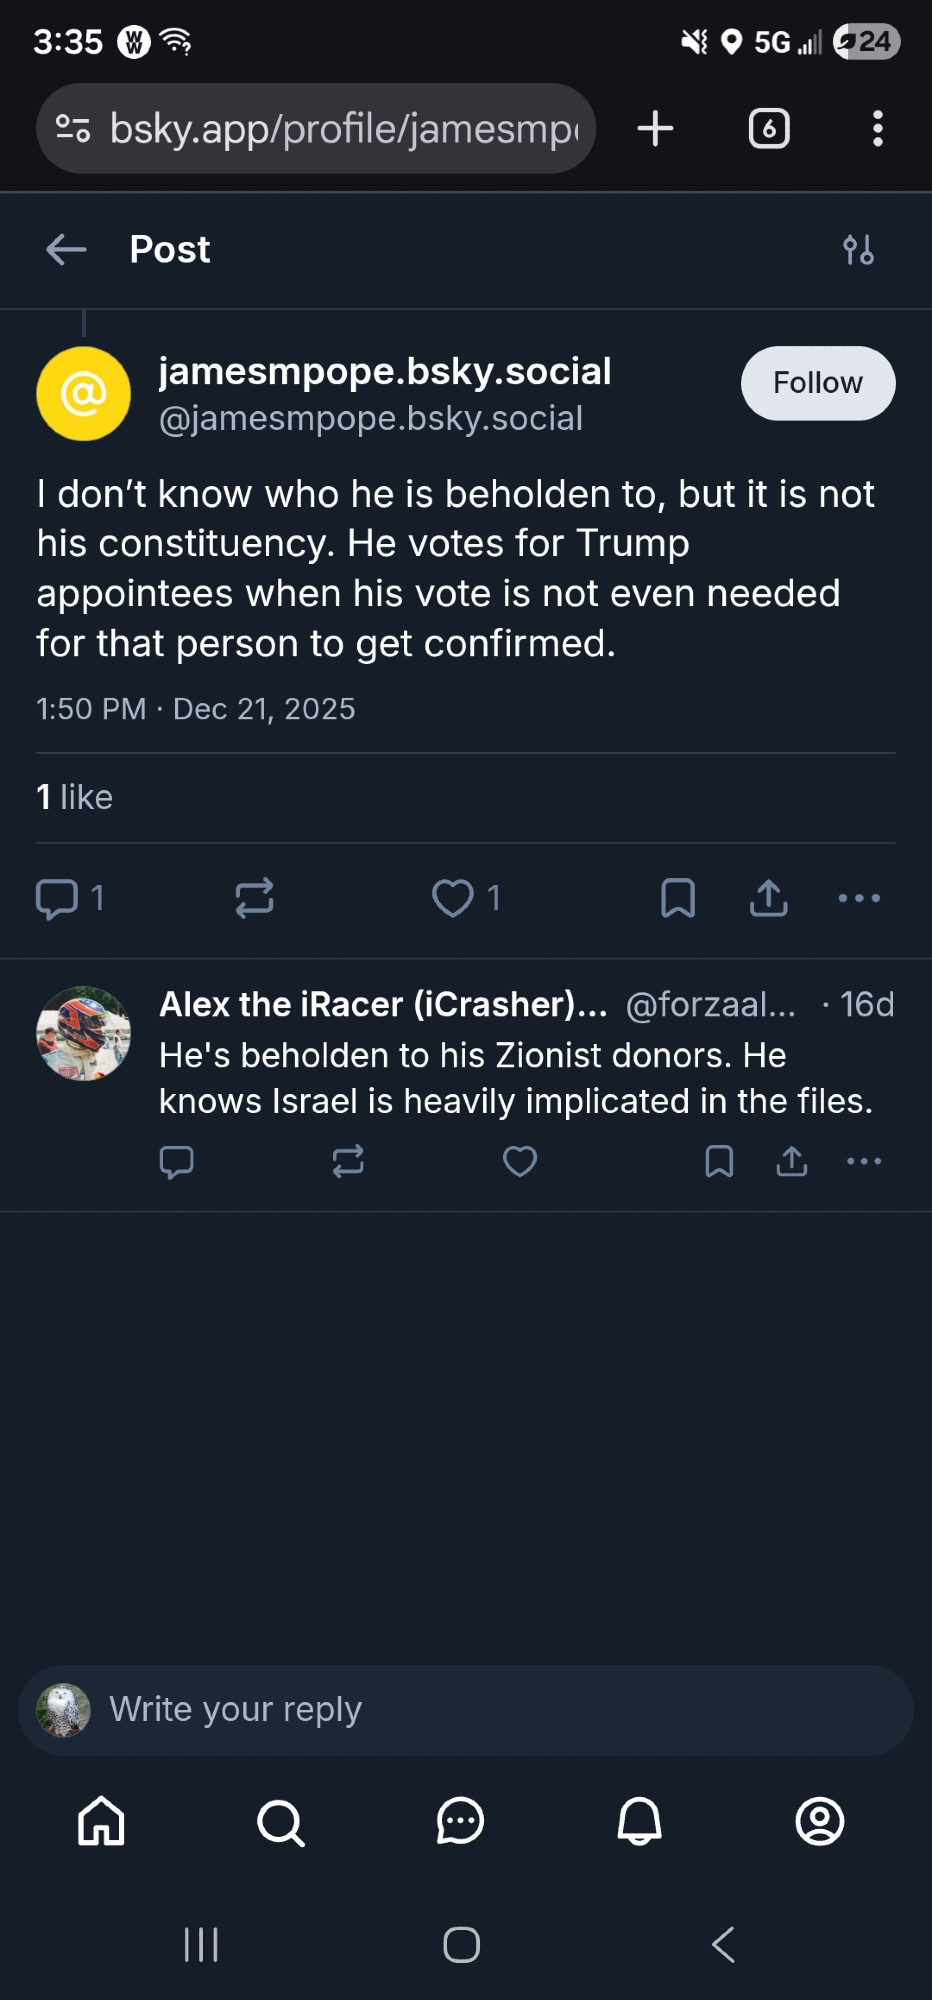This screenshot has height=2000, width=932.
Task: Repost the main post
Action: click(x=254, y=898)
